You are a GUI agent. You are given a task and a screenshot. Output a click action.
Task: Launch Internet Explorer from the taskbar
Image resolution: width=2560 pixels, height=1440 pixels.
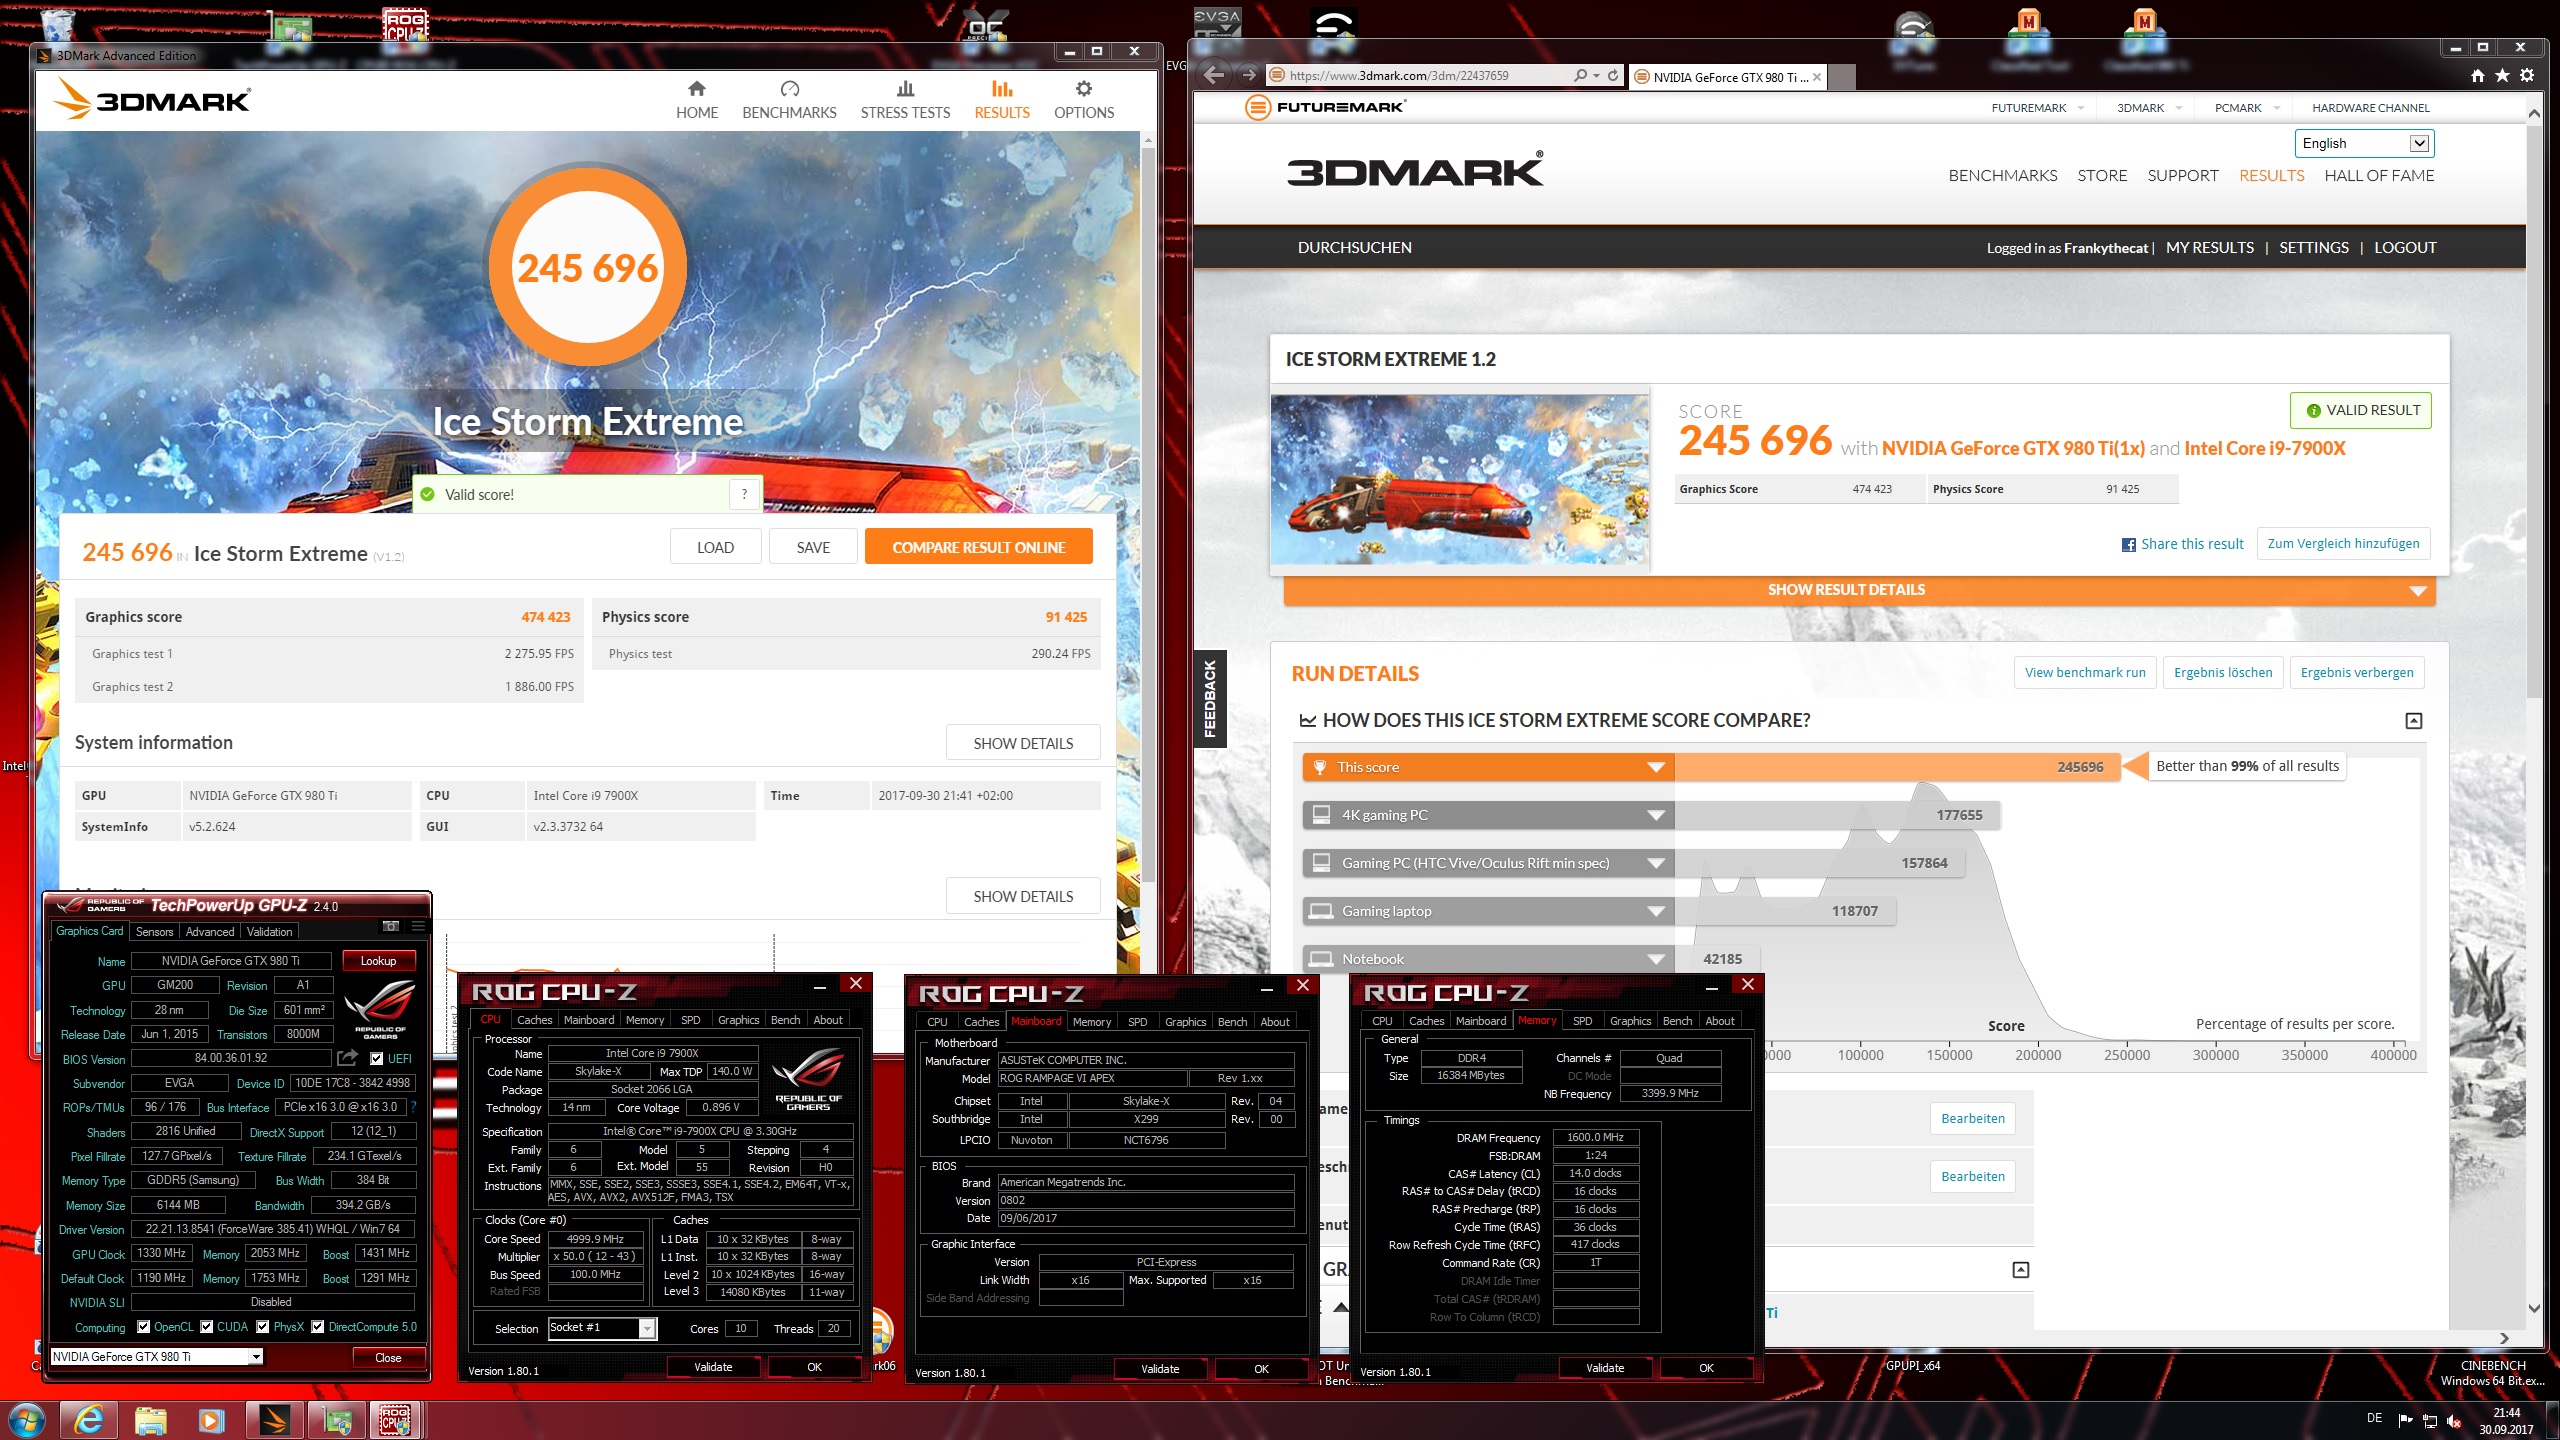[x=89, y=1420]
